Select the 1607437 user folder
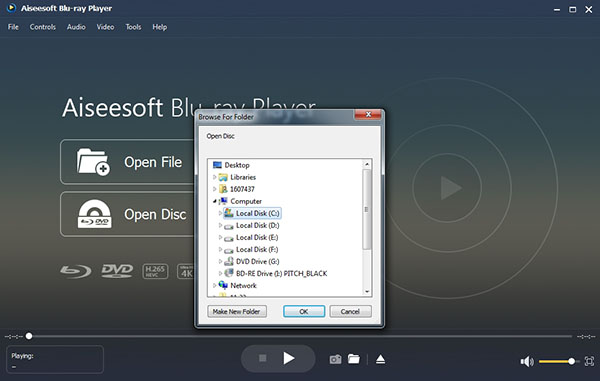 [x=242, y=189]
